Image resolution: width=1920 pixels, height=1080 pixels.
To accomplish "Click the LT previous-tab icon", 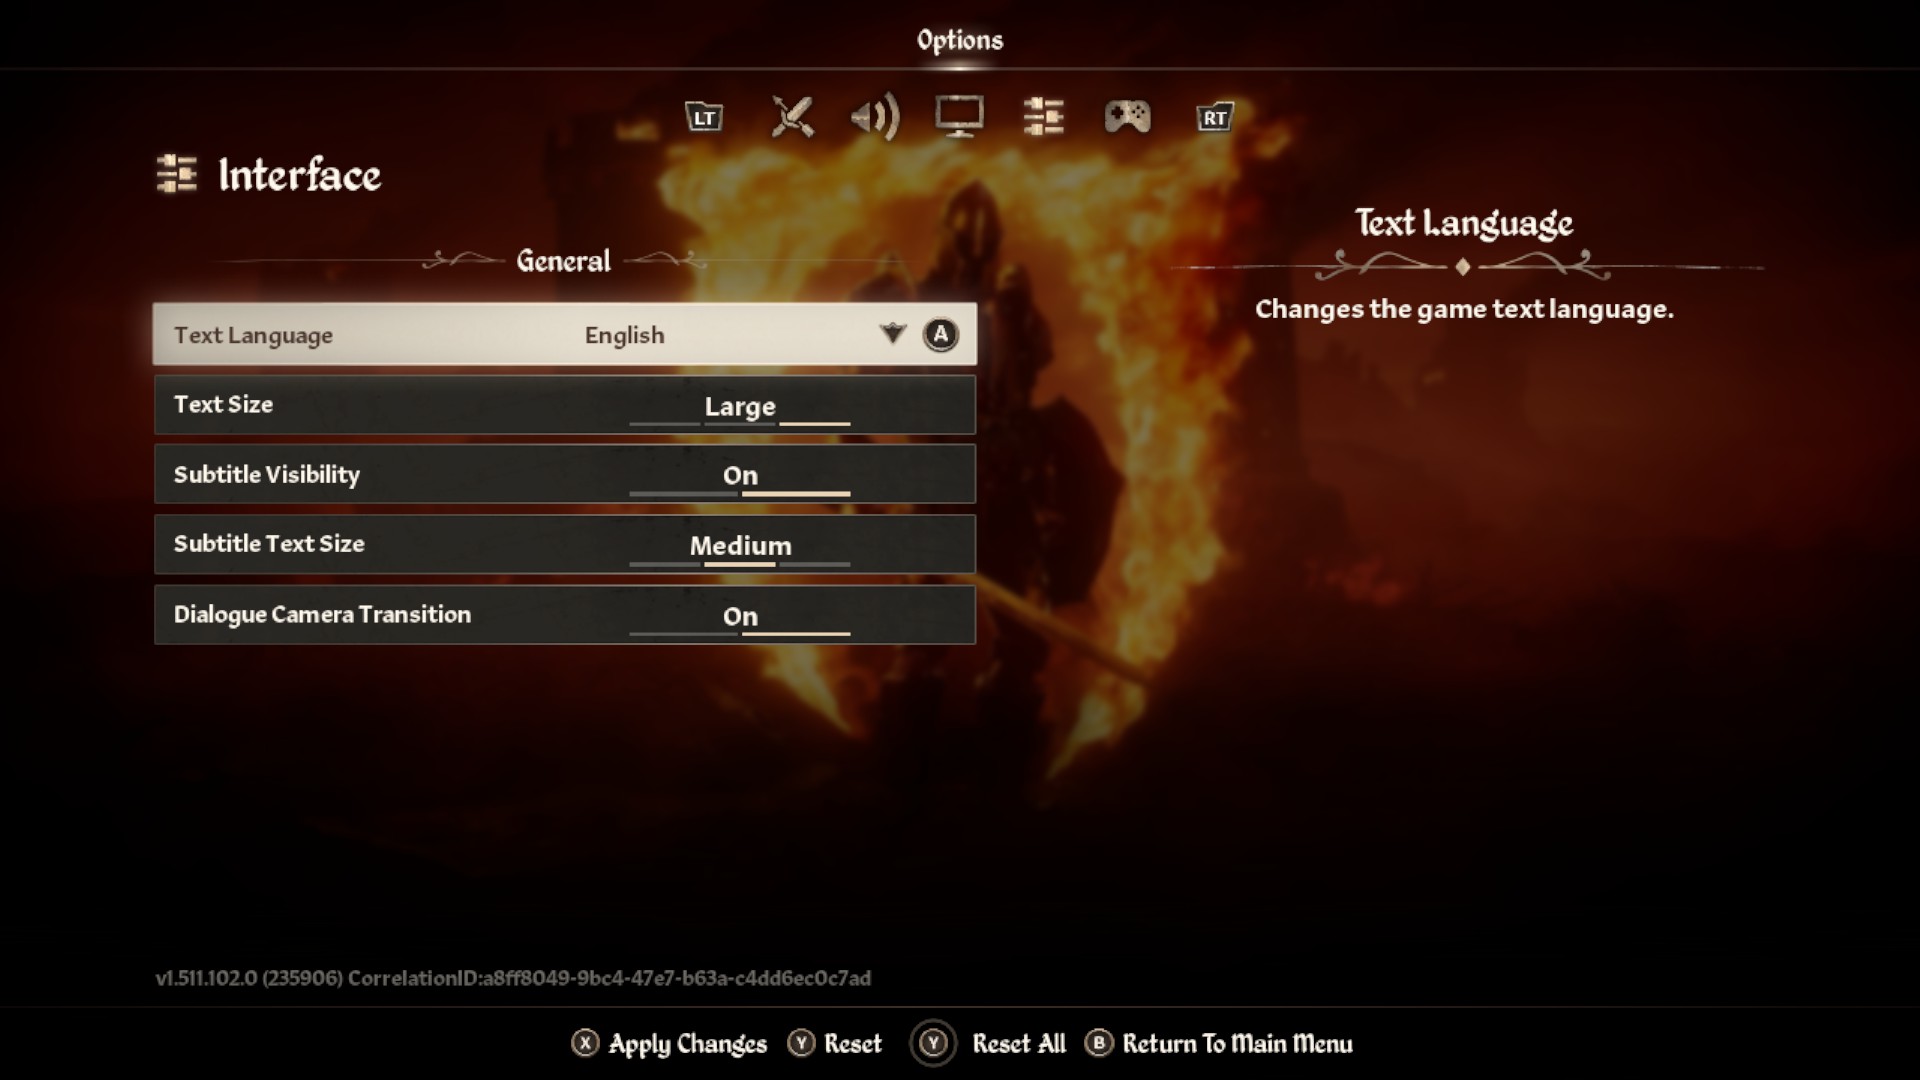I will [x=704, y=117].
